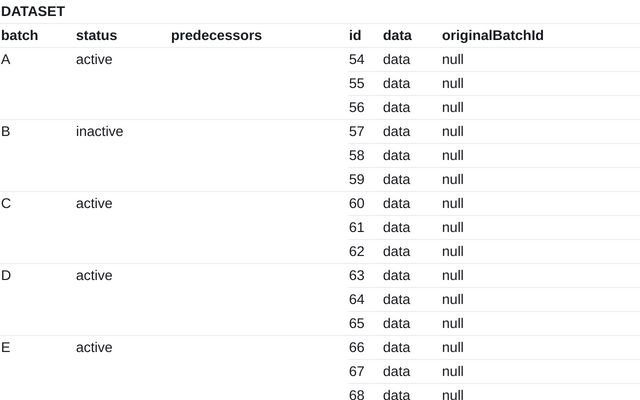The width and height of the screenshot is (640, 400).
Task: Click row id 60
Action: coord(357,203)
